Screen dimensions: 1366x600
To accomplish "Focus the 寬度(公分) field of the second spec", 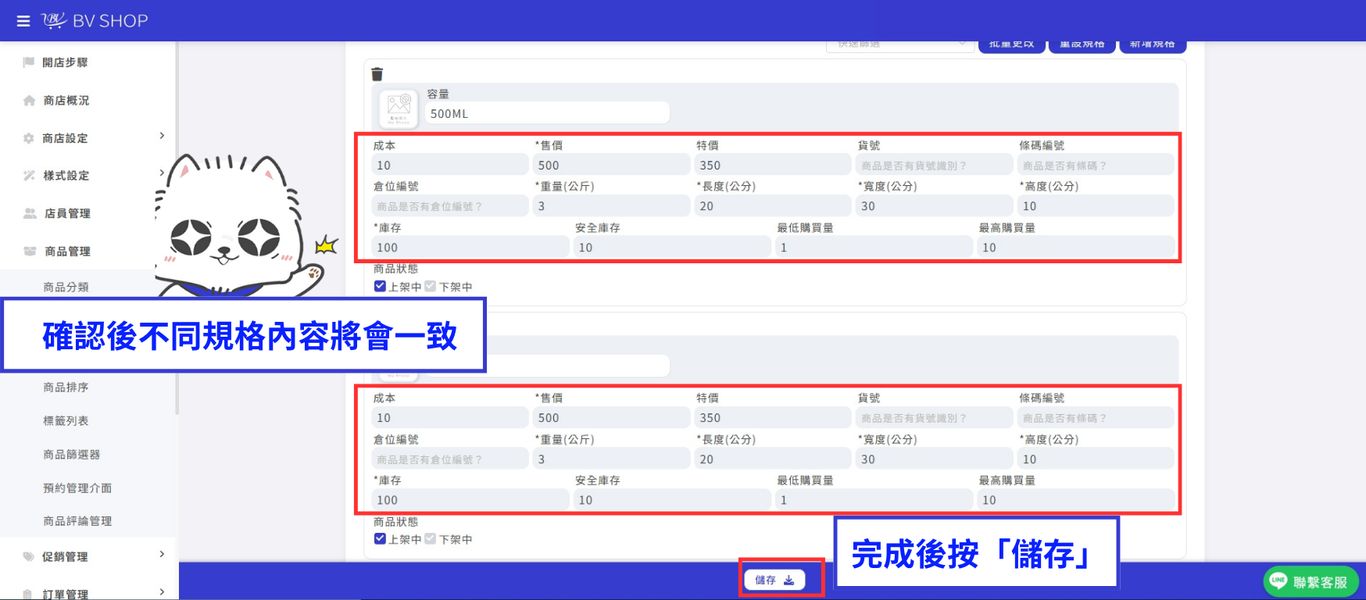I will [935, 459].
